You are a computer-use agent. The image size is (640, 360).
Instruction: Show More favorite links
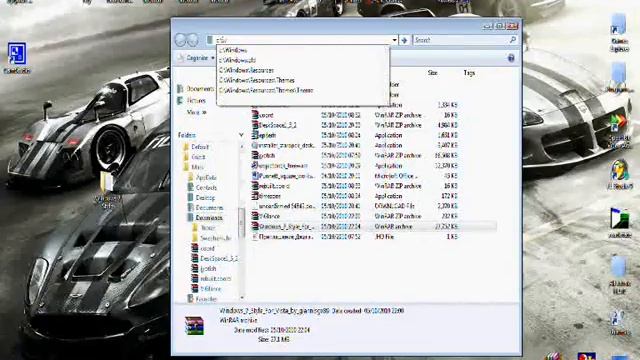[x=196, y=112]
